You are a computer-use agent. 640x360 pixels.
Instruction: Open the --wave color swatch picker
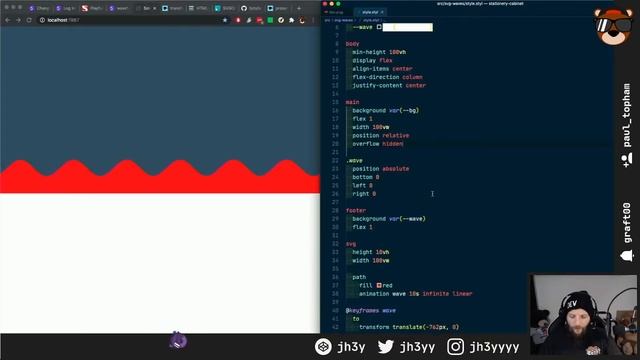(379, 27)
